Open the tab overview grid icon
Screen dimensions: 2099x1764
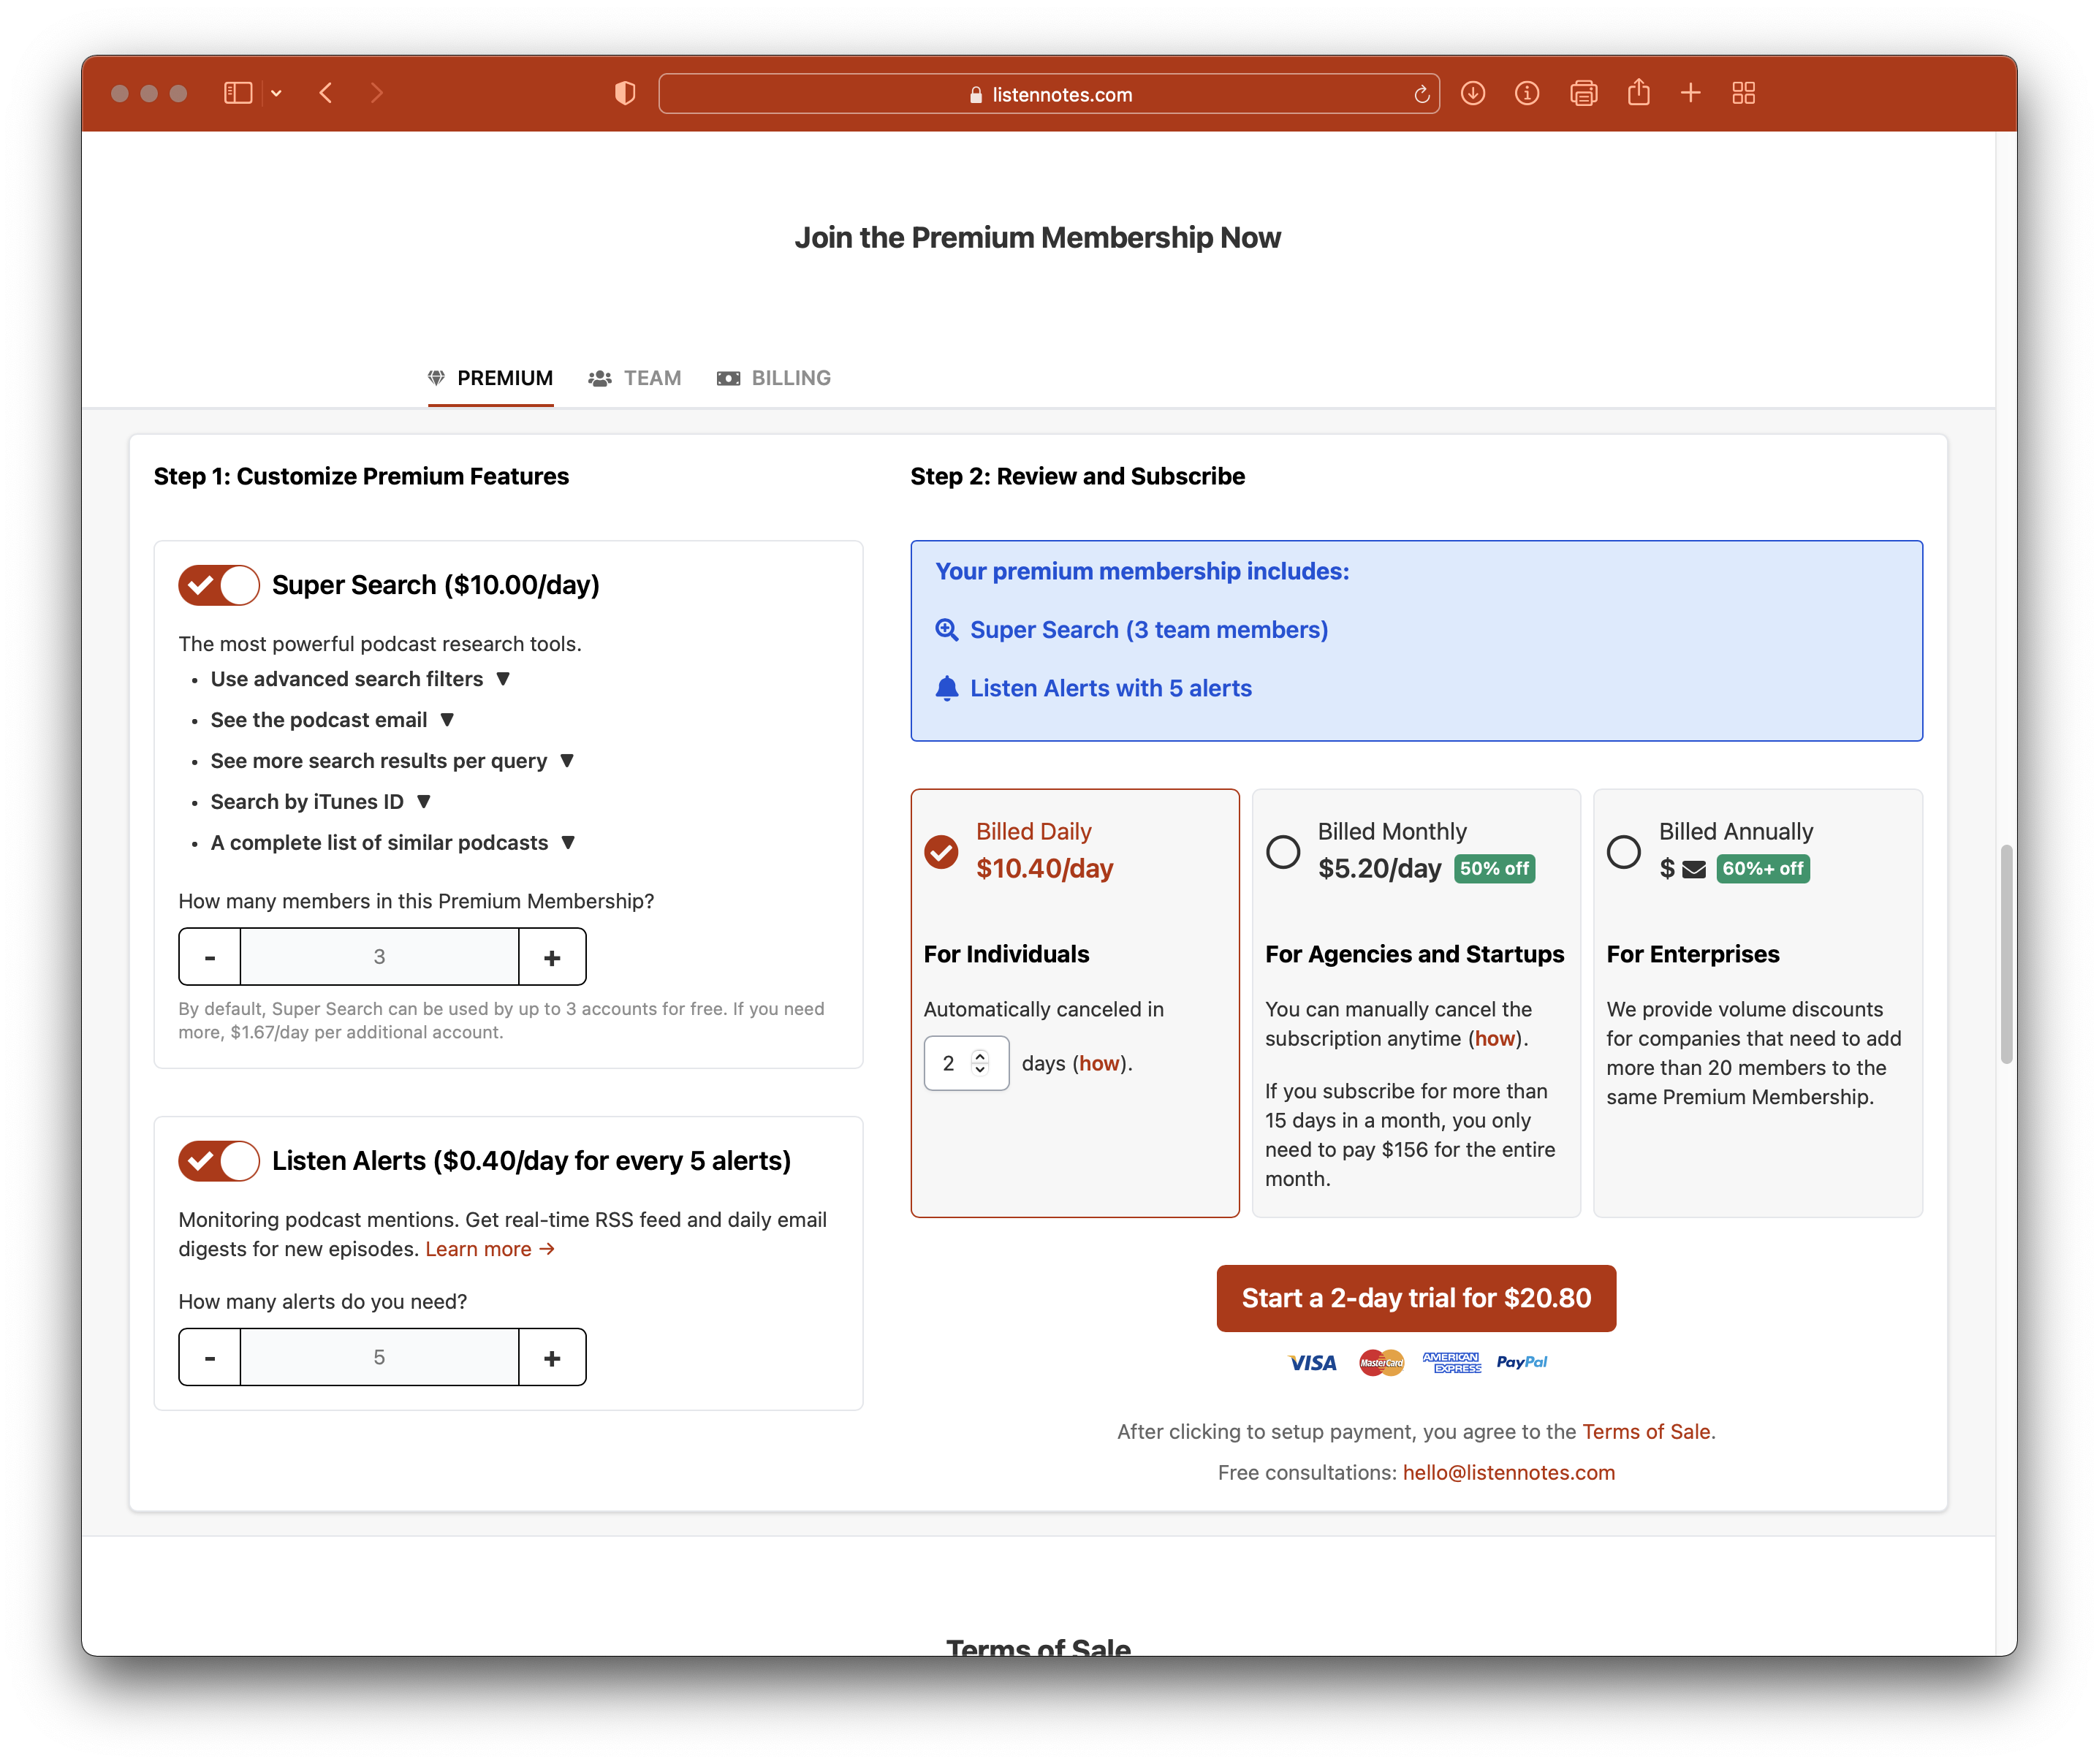click(x=1744, y=93)
